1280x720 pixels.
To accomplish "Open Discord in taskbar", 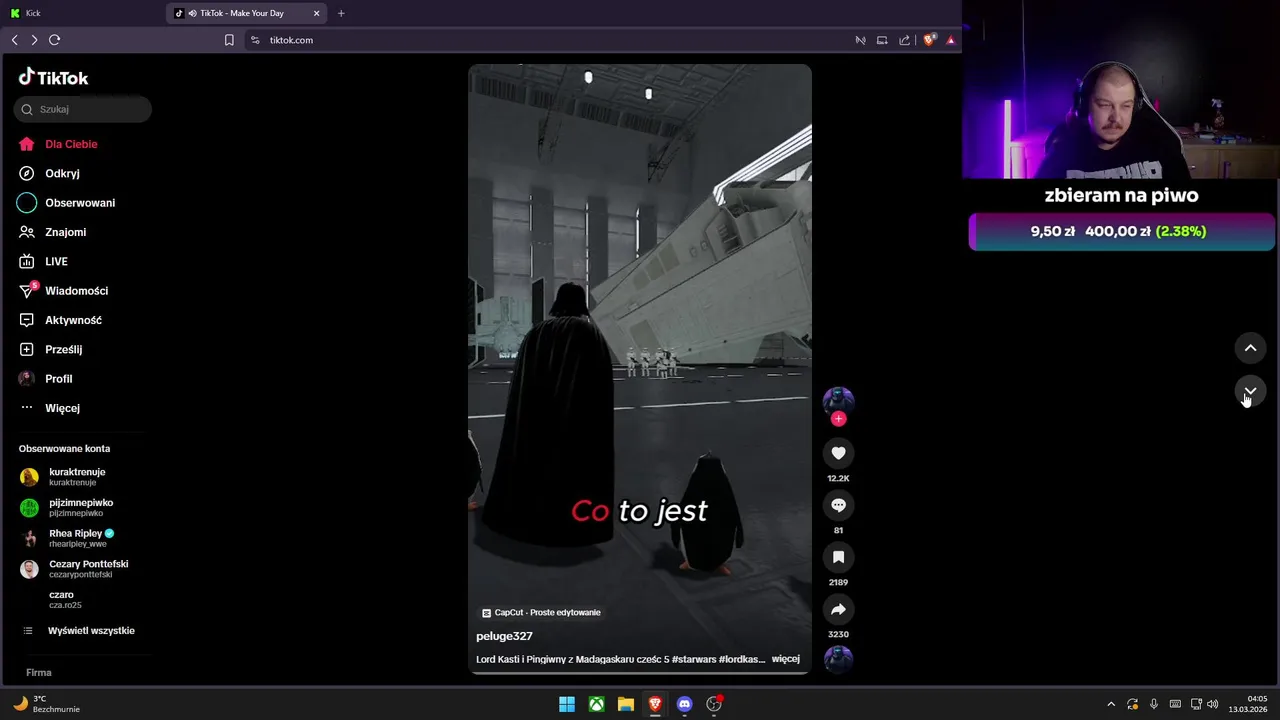I will click(x=684, y=704).
